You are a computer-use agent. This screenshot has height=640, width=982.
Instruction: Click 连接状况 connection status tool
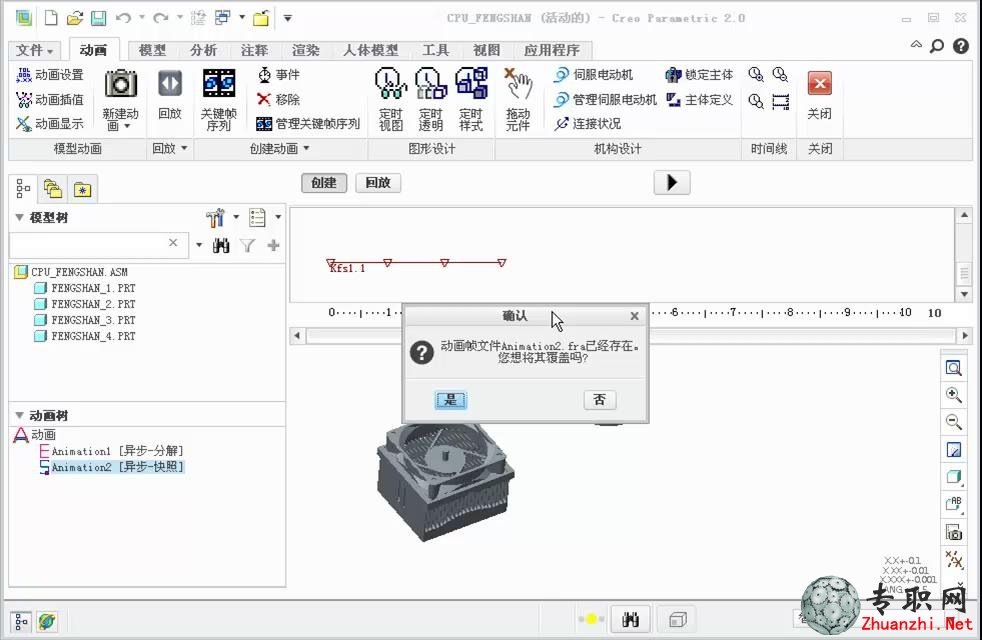point(587,123)
